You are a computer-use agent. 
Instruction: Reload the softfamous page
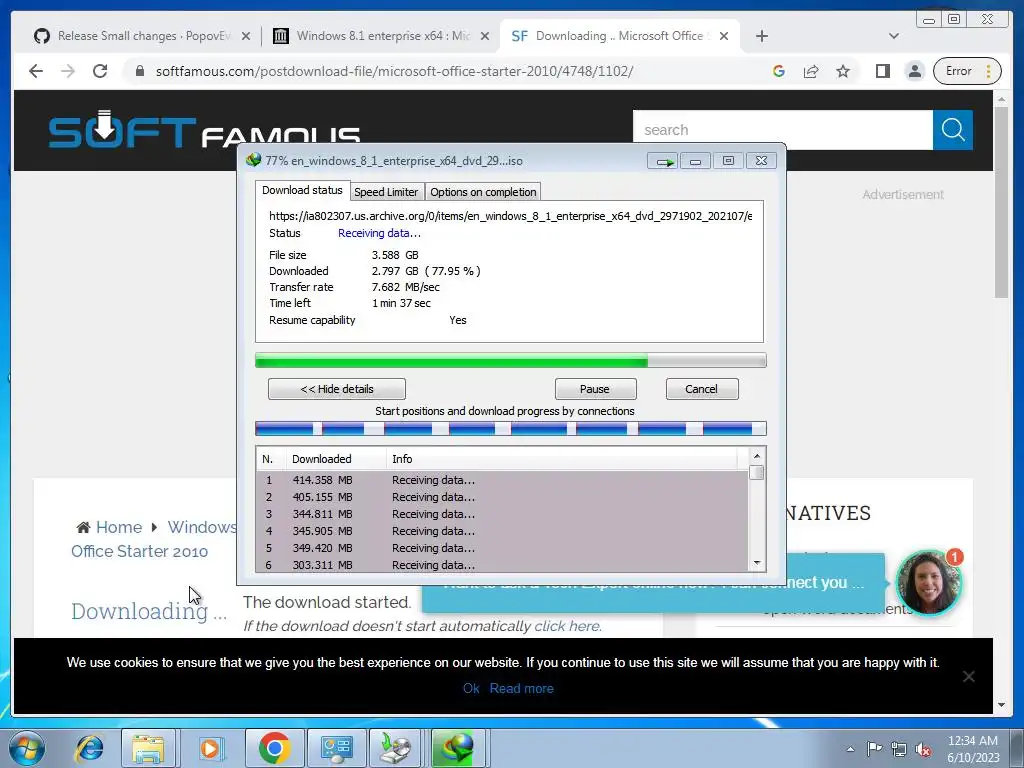100,71
